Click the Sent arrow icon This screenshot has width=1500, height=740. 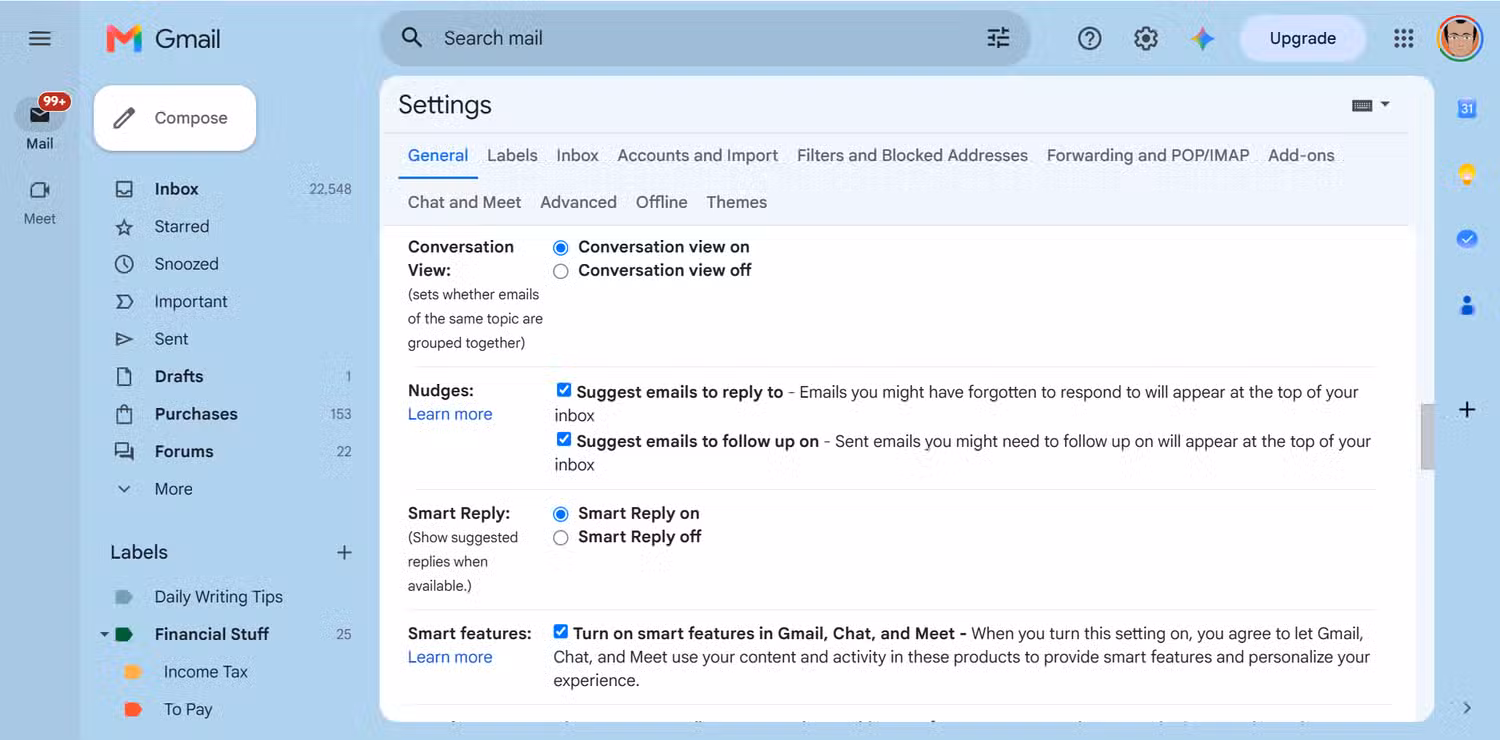(x=124, y=339)
